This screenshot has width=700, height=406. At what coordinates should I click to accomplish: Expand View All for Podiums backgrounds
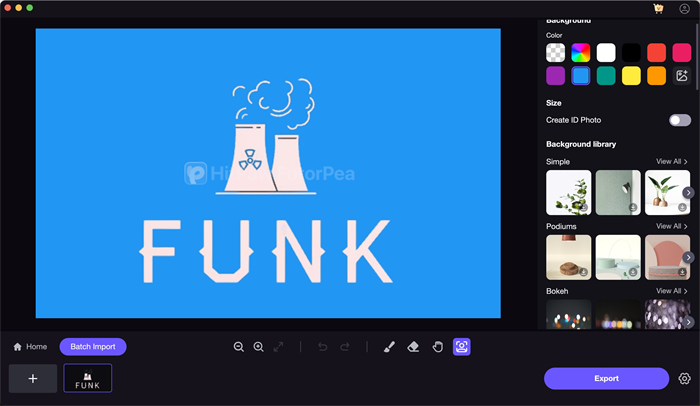(672, 226)
